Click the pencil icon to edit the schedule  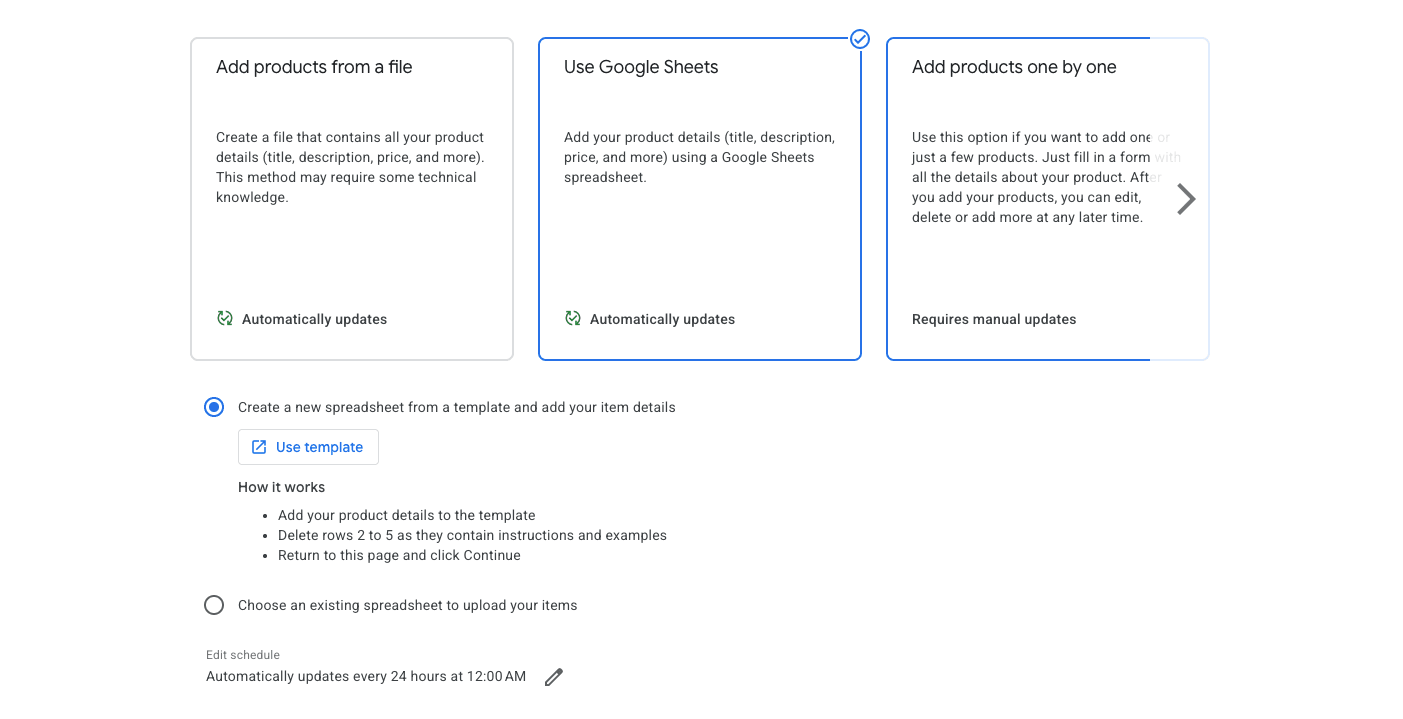(x=553, y=677)
